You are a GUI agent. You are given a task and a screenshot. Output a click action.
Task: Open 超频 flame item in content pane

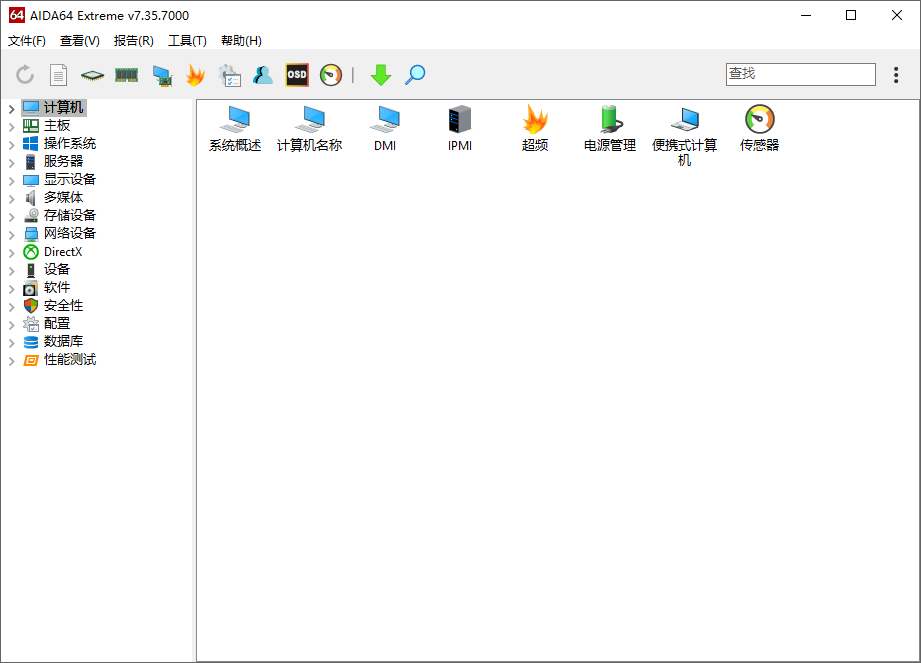coord(535,129)
